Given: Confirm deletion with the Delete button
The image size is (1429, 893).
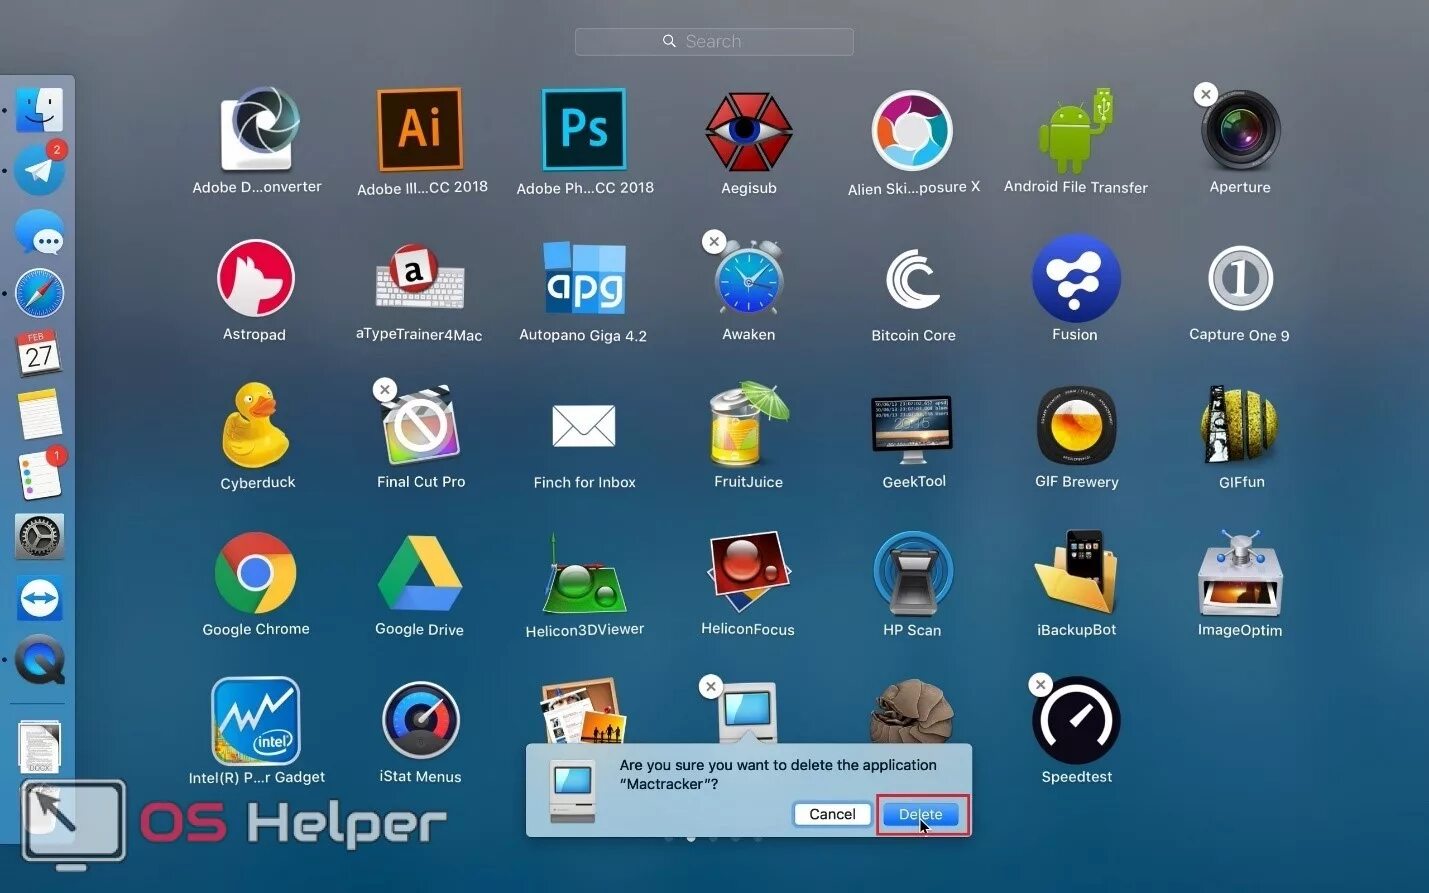Looking at the screenshot, I should (x=921, y=814).
